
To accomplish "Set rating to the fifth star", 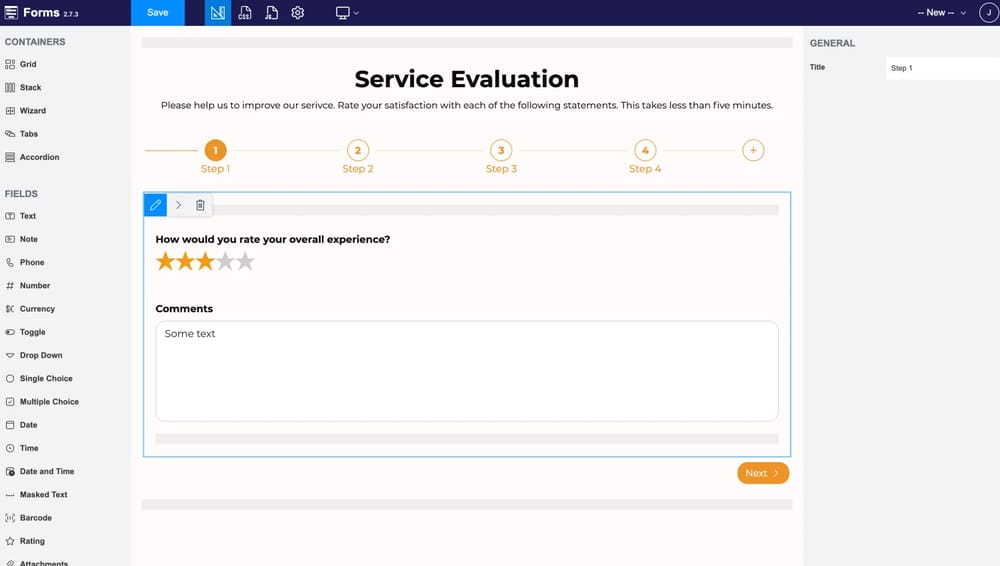I will coord(245,262).
